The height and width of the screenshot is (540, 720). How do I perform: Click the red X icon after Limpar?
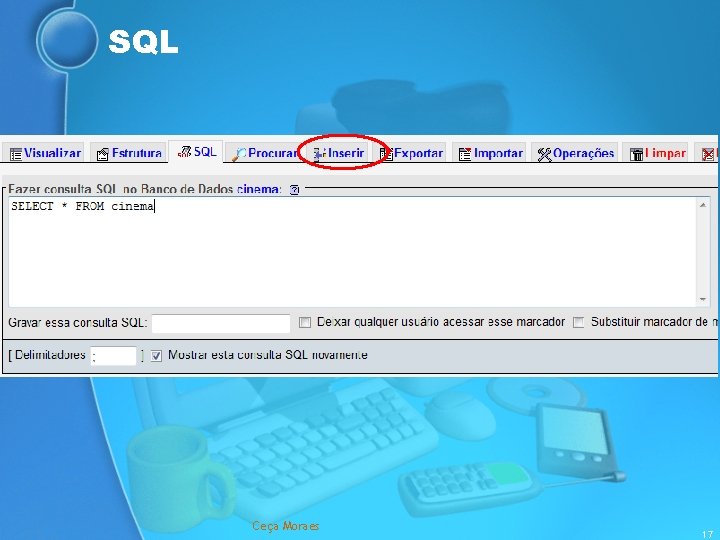click(709, 154)
